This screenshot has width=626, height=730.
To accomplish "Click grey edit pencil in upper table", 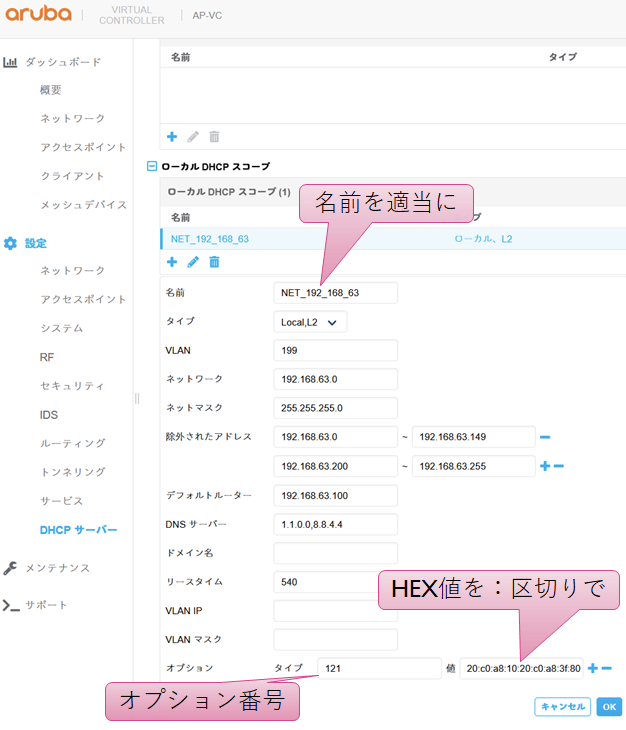I will point(193,136).
